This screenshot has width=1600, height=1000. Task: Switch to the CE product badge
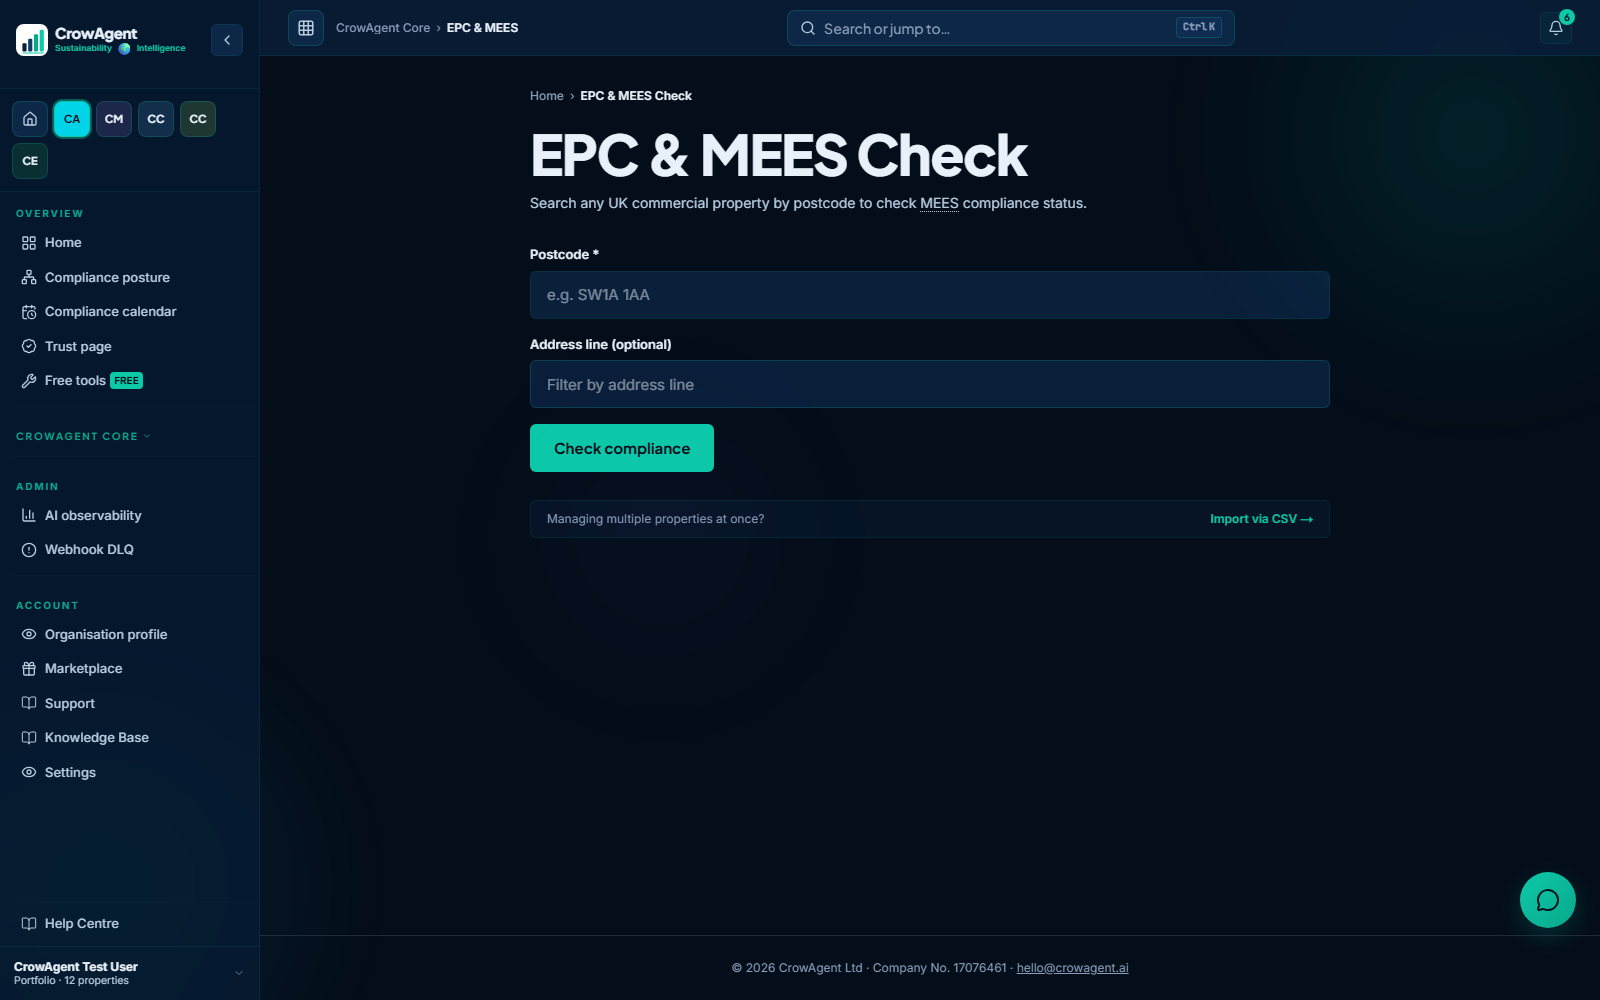[30, 161]
